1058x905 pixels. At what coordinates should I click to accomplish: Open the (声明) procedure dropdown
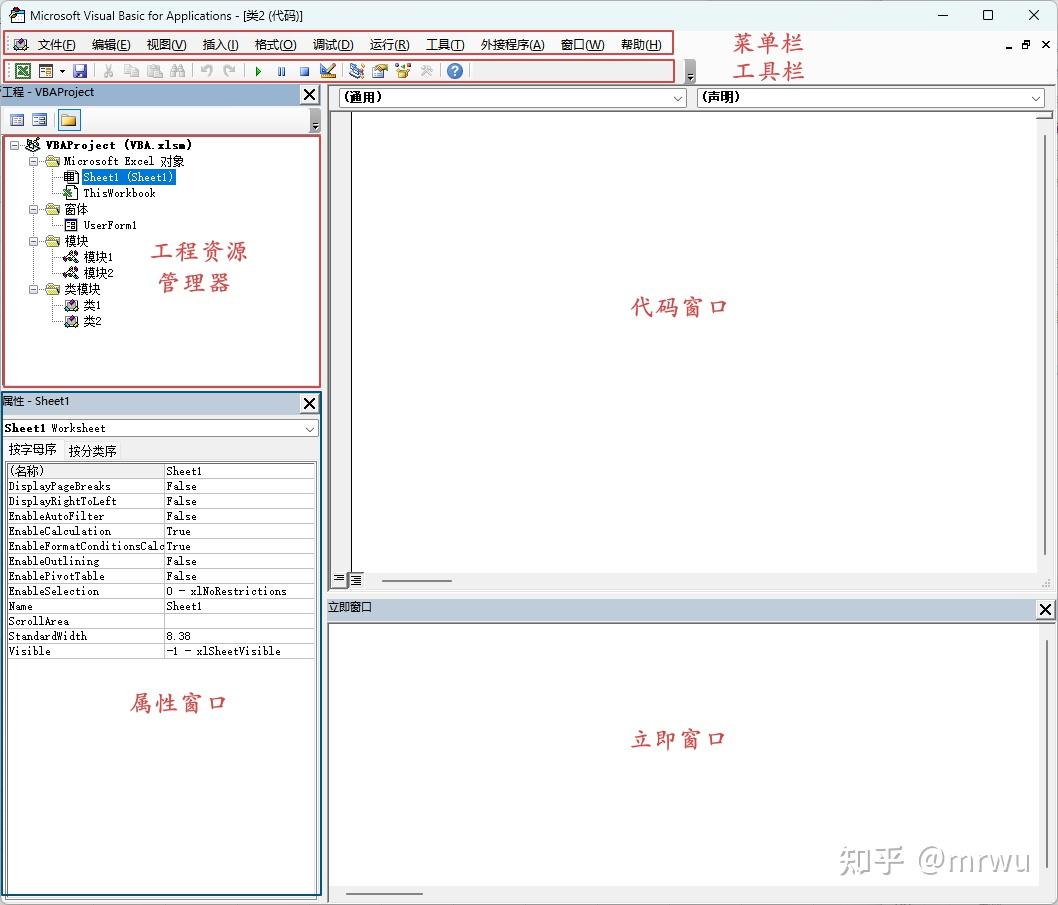(1036, 98)
